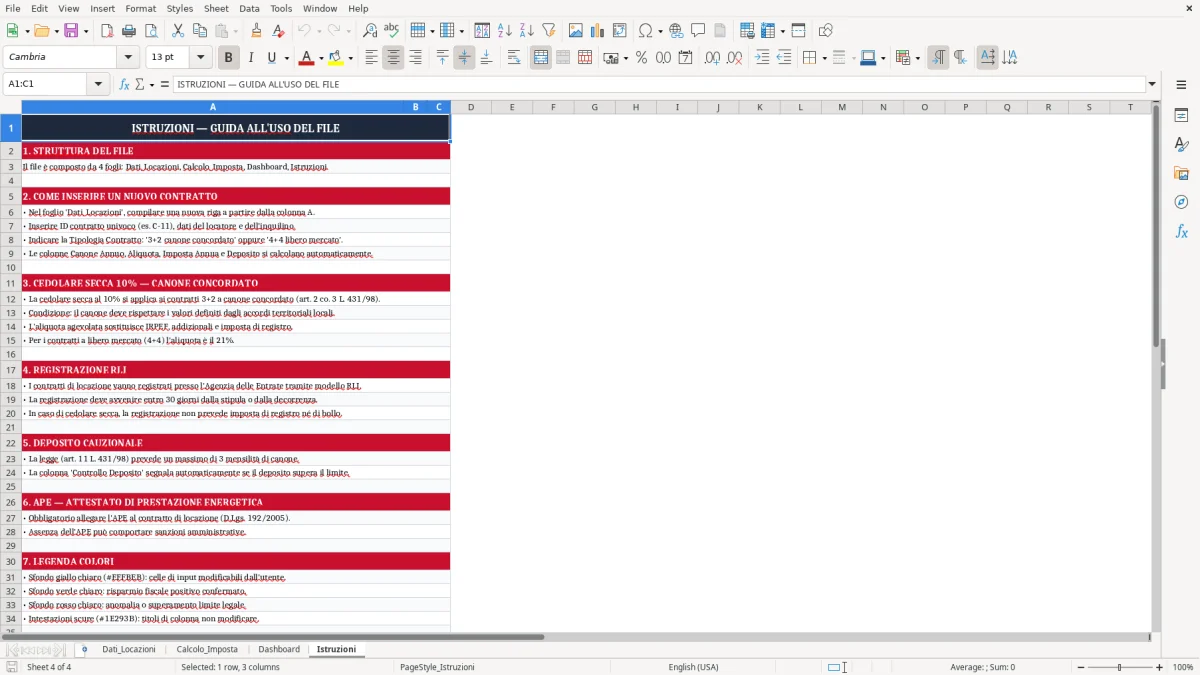The image size is (1200, 675).
Task: Toggle print preview
Action: coord(151,31)
